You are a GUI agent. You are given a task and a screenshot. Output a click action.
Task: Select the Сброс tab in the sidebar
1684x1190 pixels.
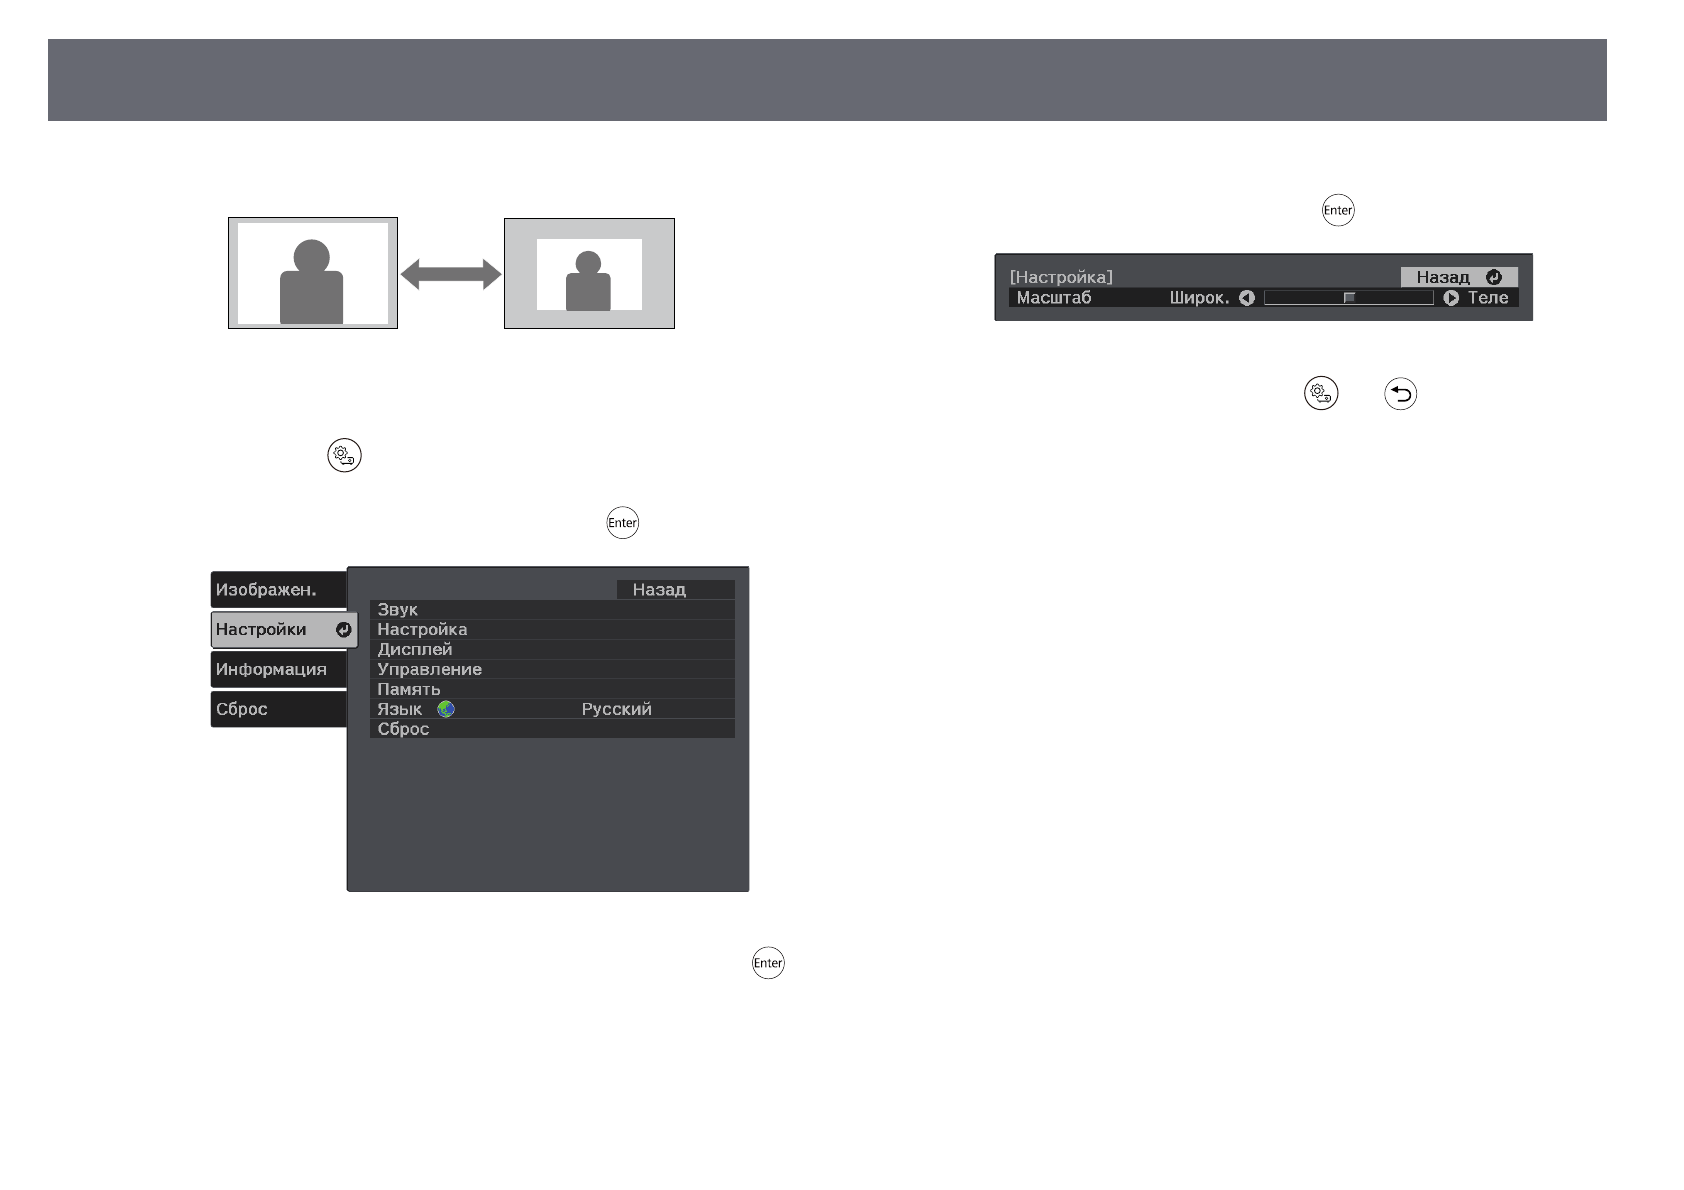(278, 709)
